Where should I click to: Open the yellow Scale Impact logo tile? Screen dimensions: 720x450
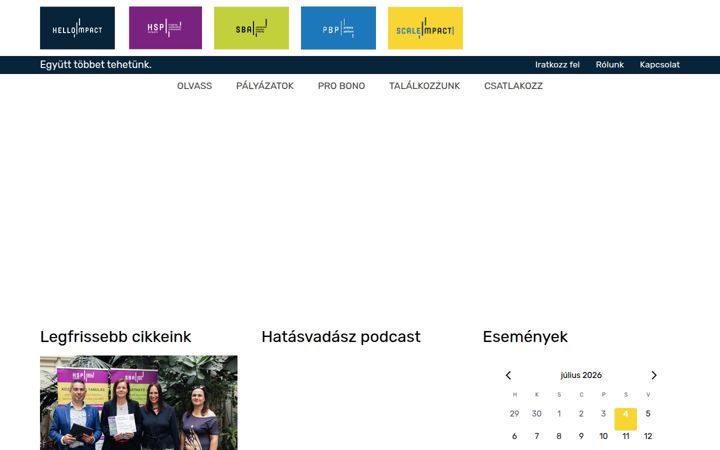(x=425, y=28)
